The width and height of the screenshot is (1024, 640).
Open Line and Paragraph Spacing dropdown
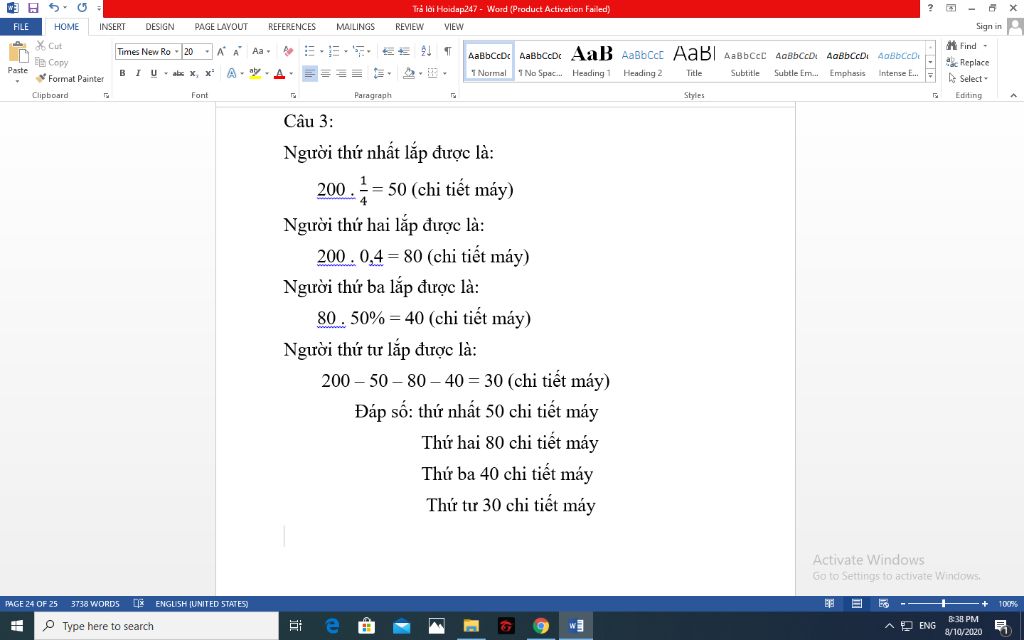382,73
